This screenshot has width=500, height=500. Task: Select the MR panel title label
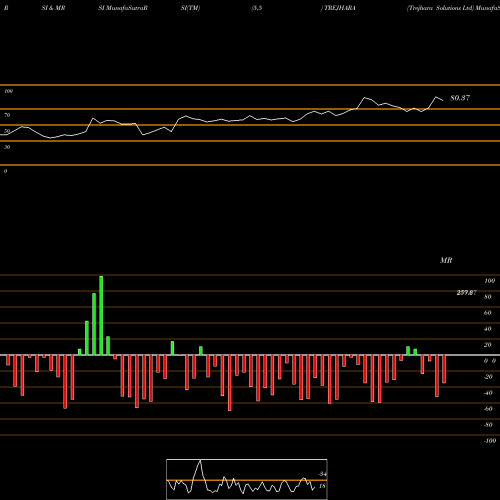click(446, 260)
